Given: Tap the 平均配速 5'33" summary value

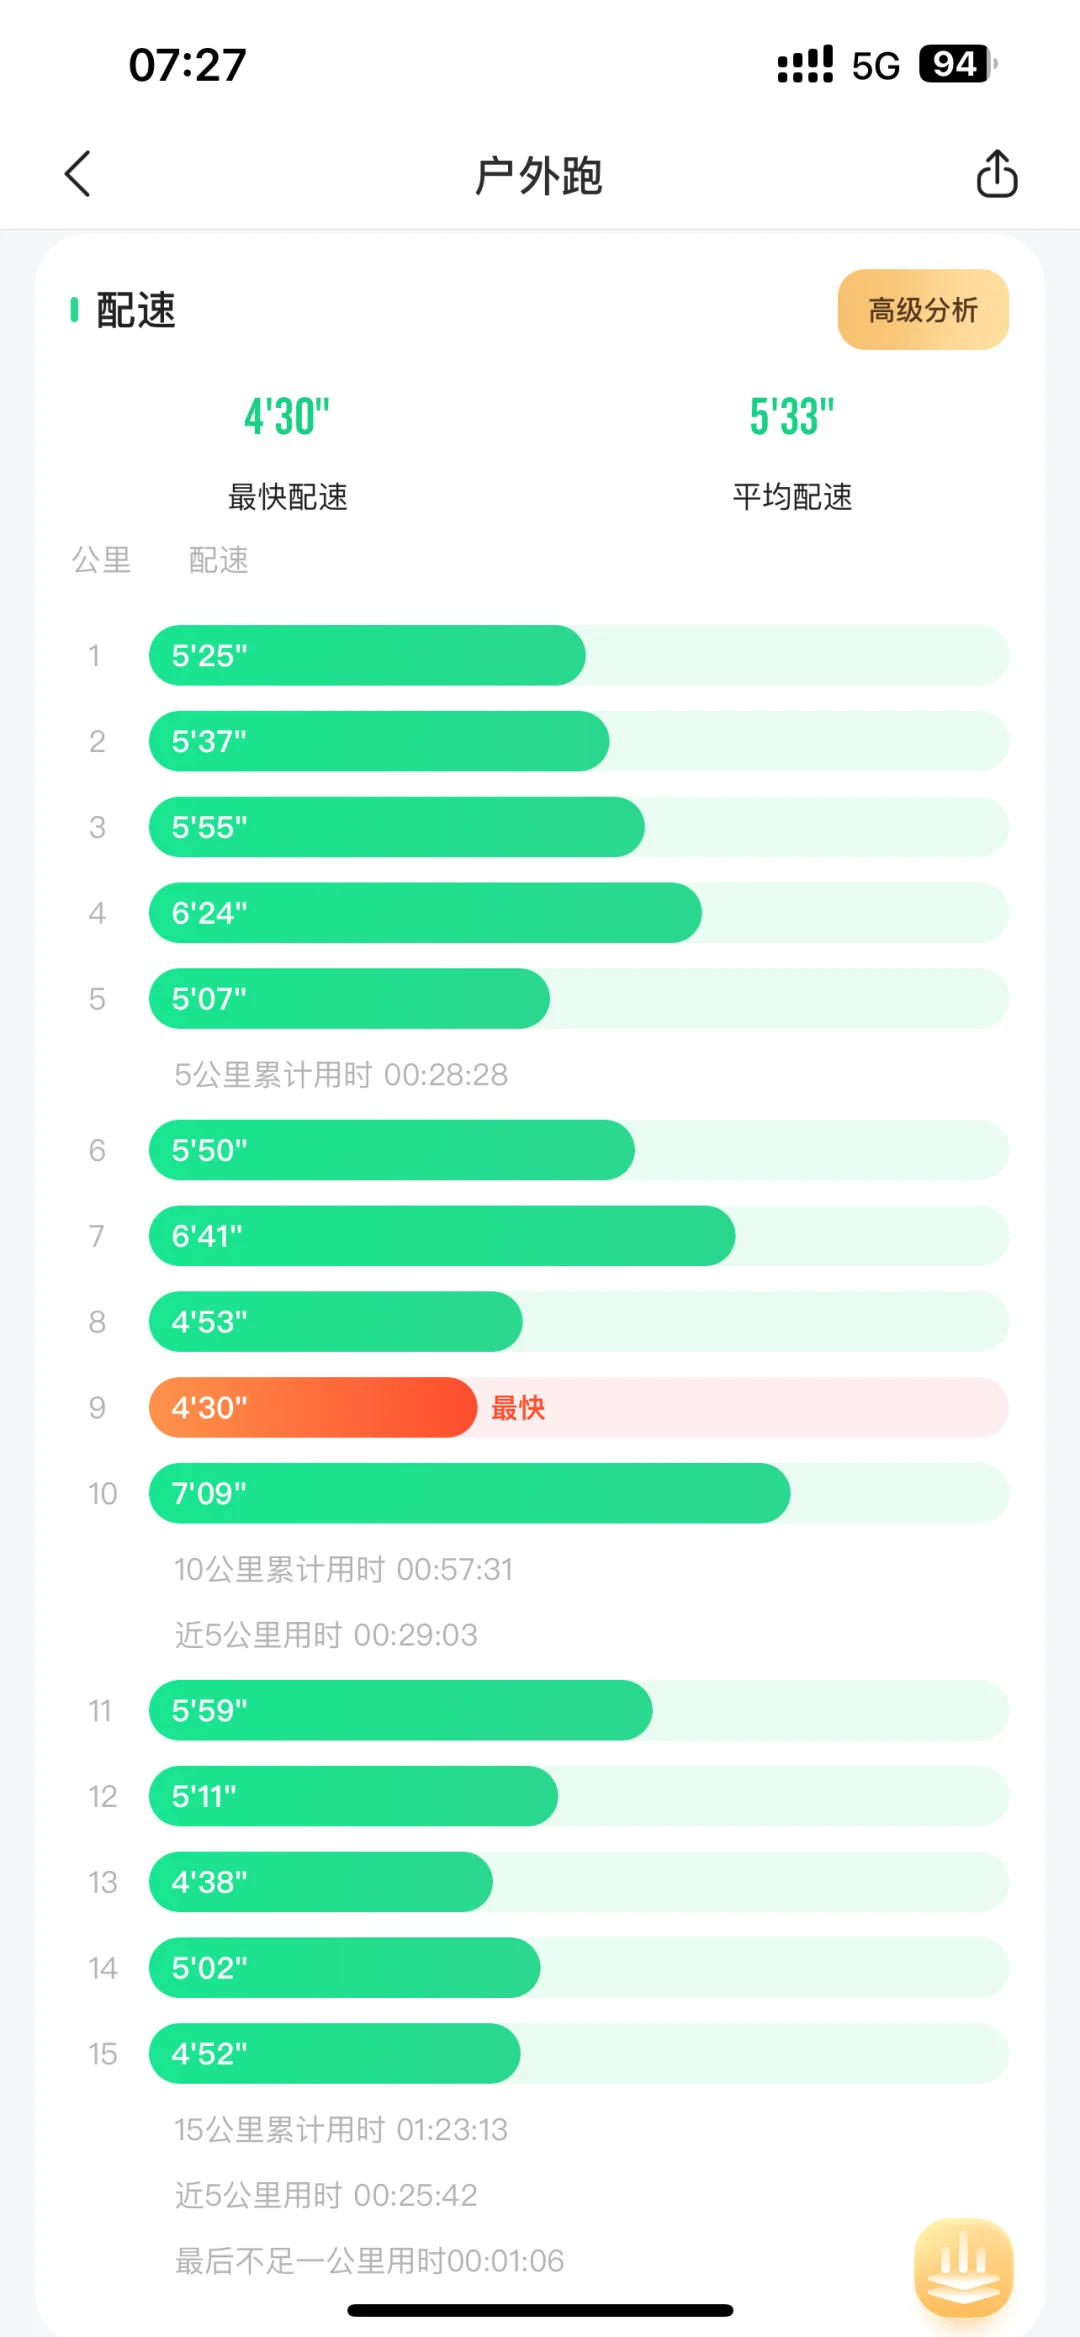Looking at the screenshot, I should click(x=792, y=417).
